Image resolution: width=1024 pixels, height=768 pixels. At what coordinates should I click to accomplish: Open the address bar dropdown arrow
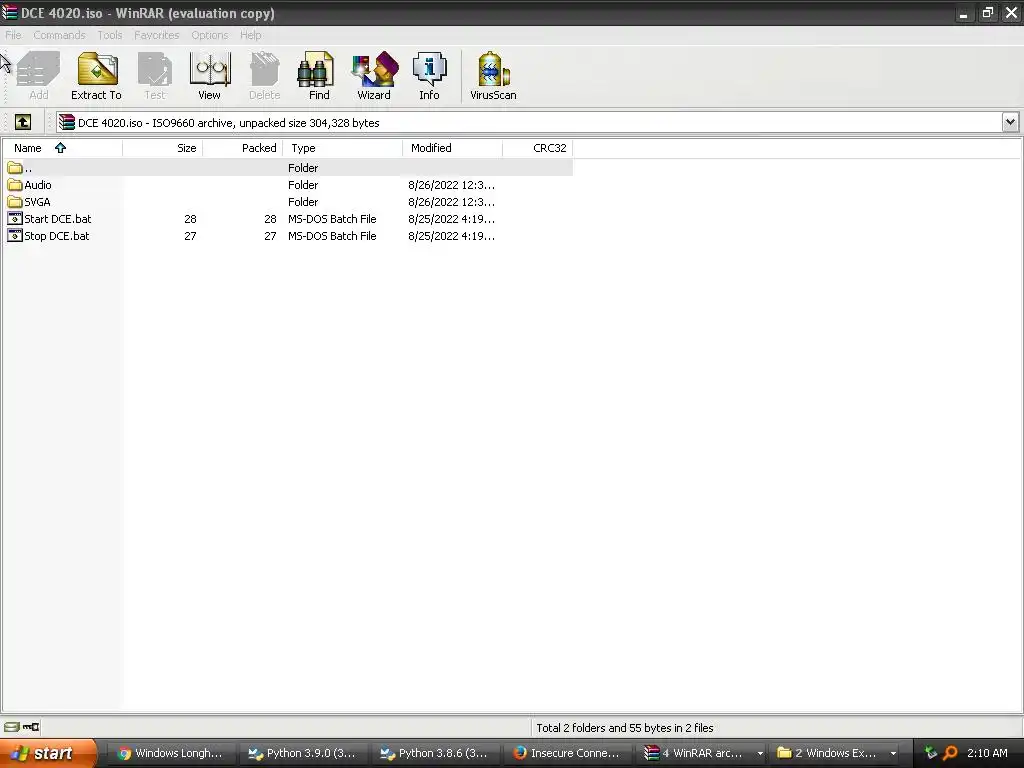[1010, 122]
